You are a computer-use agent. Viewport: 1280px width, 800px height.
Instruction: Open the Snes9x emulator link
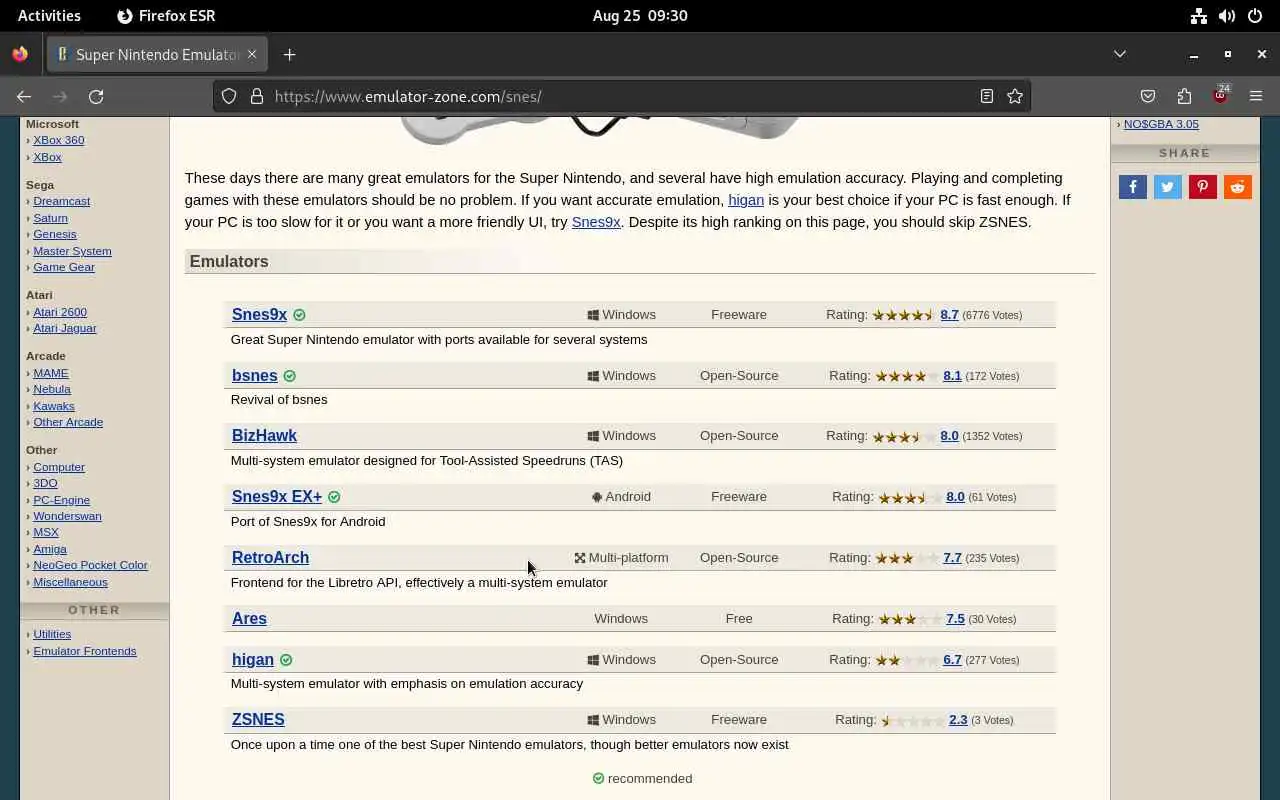tap(259, 314)
